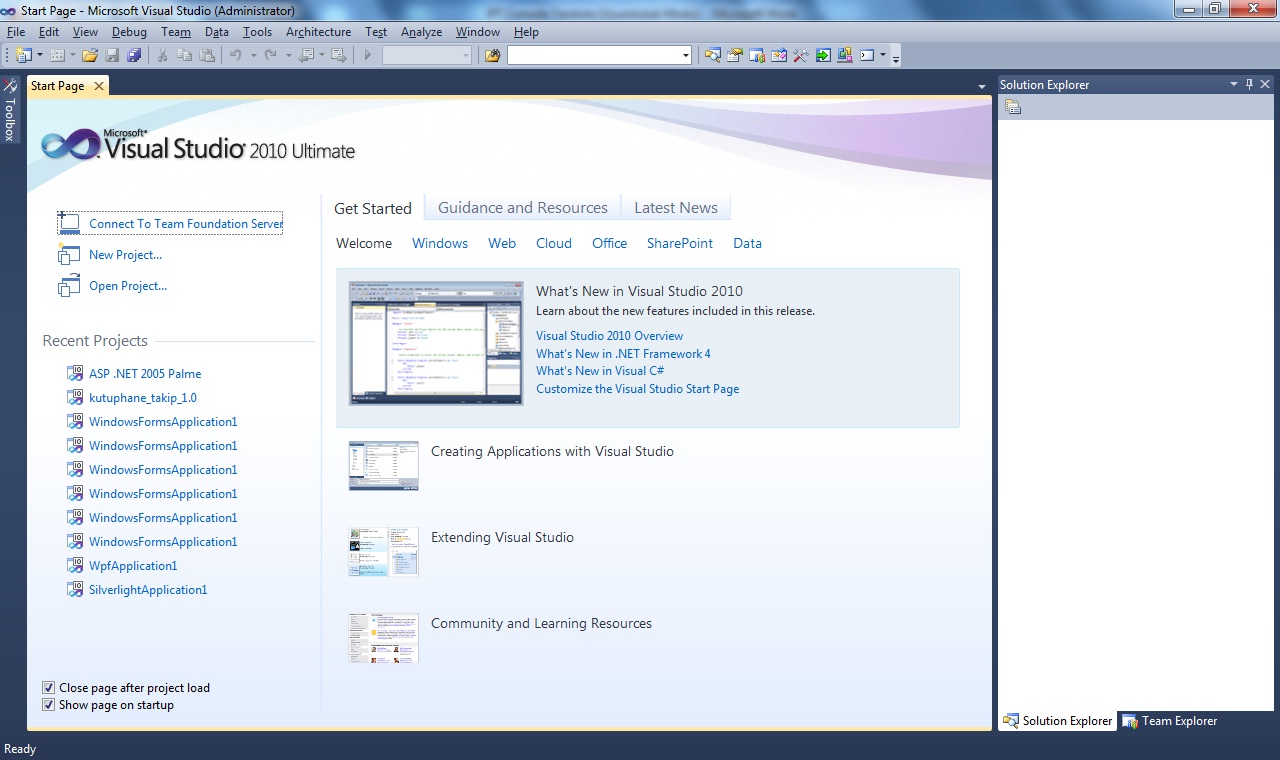This screenshot has height=760, width=1280.
Task: Click the Properties icon in Solution Explorer
Action: [x=1013, y=108]
